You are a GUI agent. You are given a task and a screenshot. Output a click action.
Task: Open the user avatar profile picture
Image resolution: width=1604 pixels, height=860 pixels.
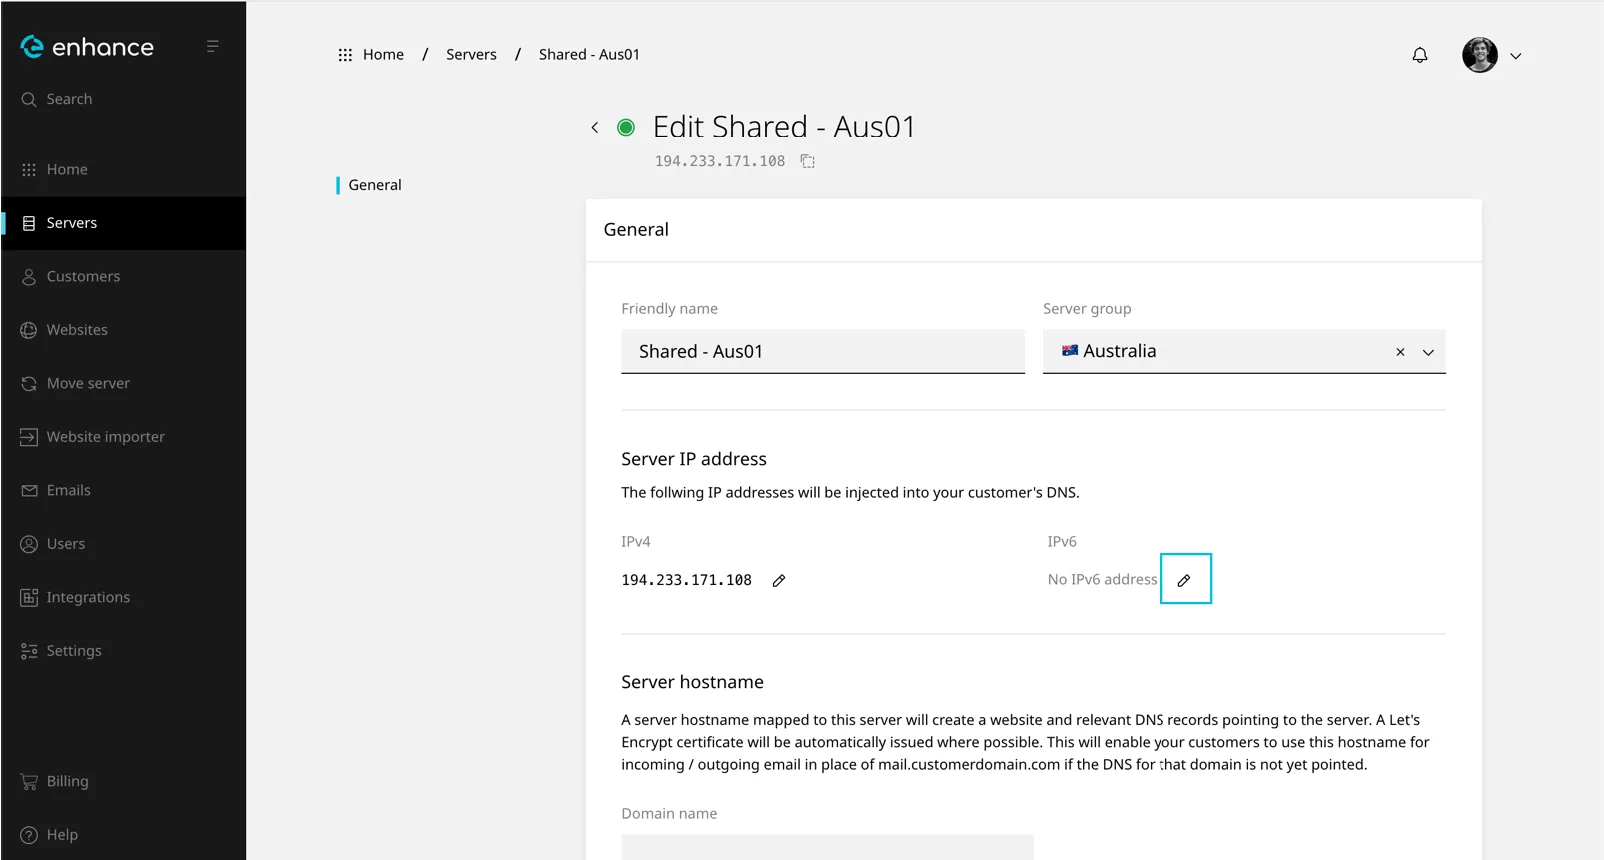(x=1479, y=55)
